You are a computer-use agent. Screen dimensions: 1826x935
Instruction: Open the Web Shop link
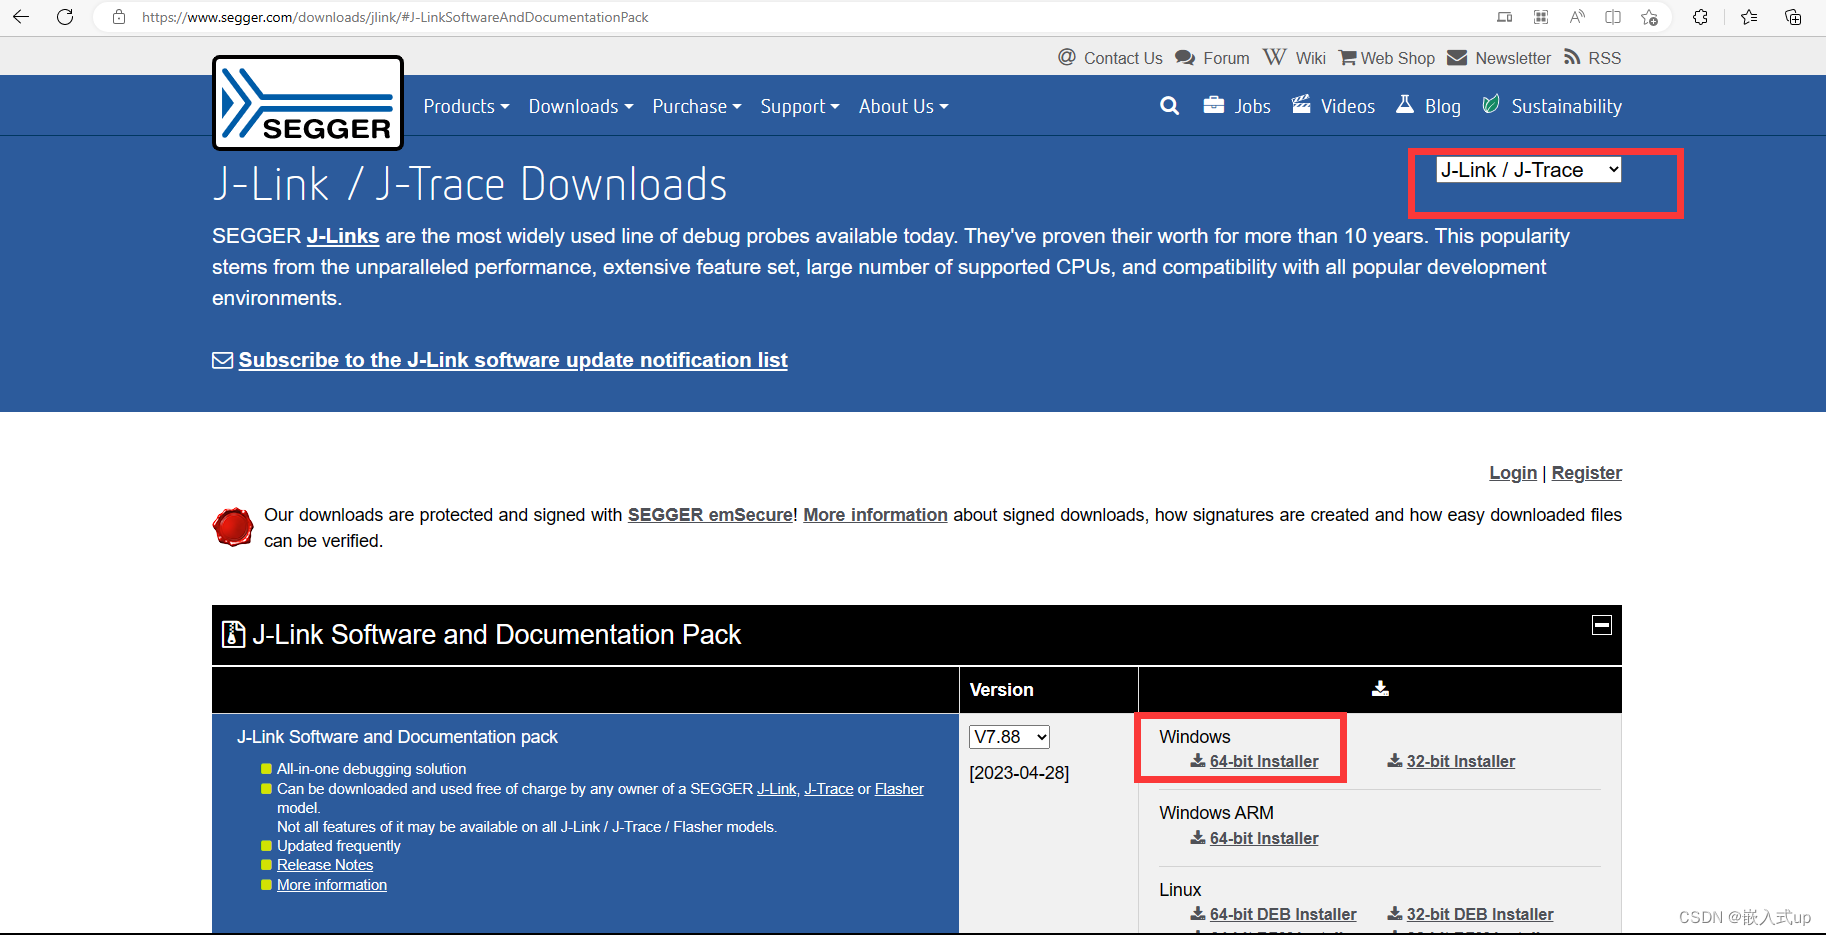click(x=1387, y=58)
